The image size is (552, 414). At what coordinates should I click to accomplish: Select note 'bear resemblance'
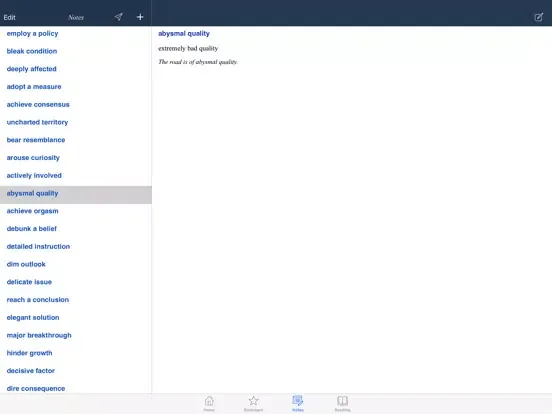(76, 140)
